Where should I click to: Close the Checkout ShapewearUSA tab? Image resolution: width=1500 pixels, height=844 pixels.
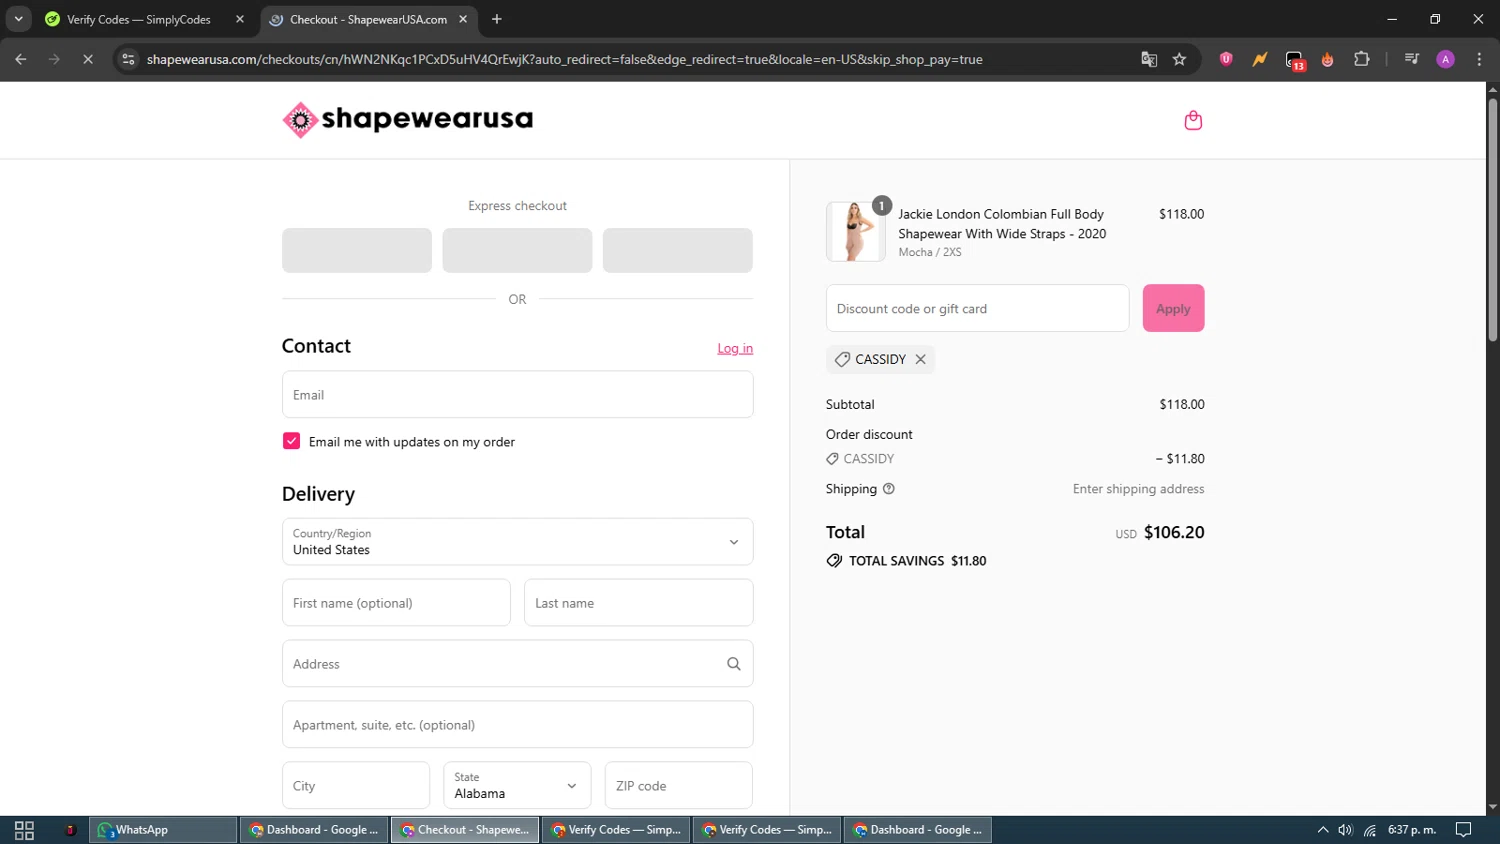[463, 19]
